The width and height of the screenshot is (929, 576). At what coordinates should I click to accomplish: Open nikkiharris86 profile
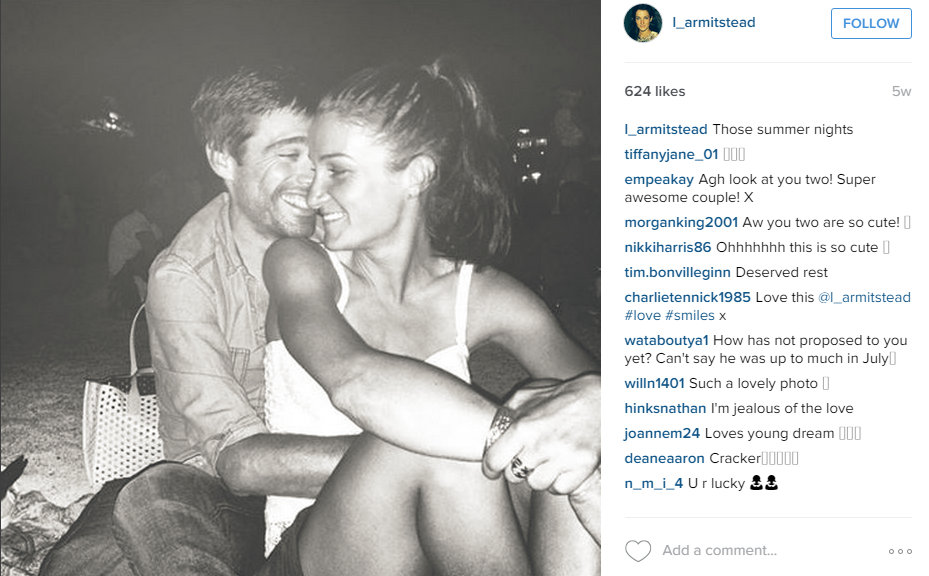(668, 247)
